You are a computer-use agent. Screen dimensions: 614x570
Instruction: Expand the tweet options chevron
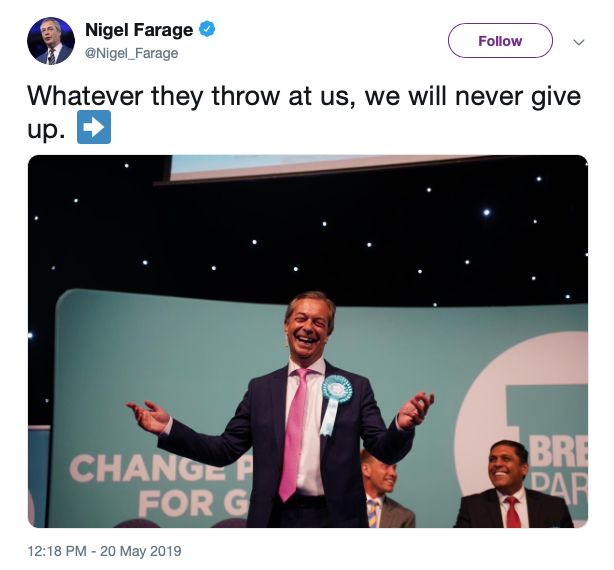579,42
